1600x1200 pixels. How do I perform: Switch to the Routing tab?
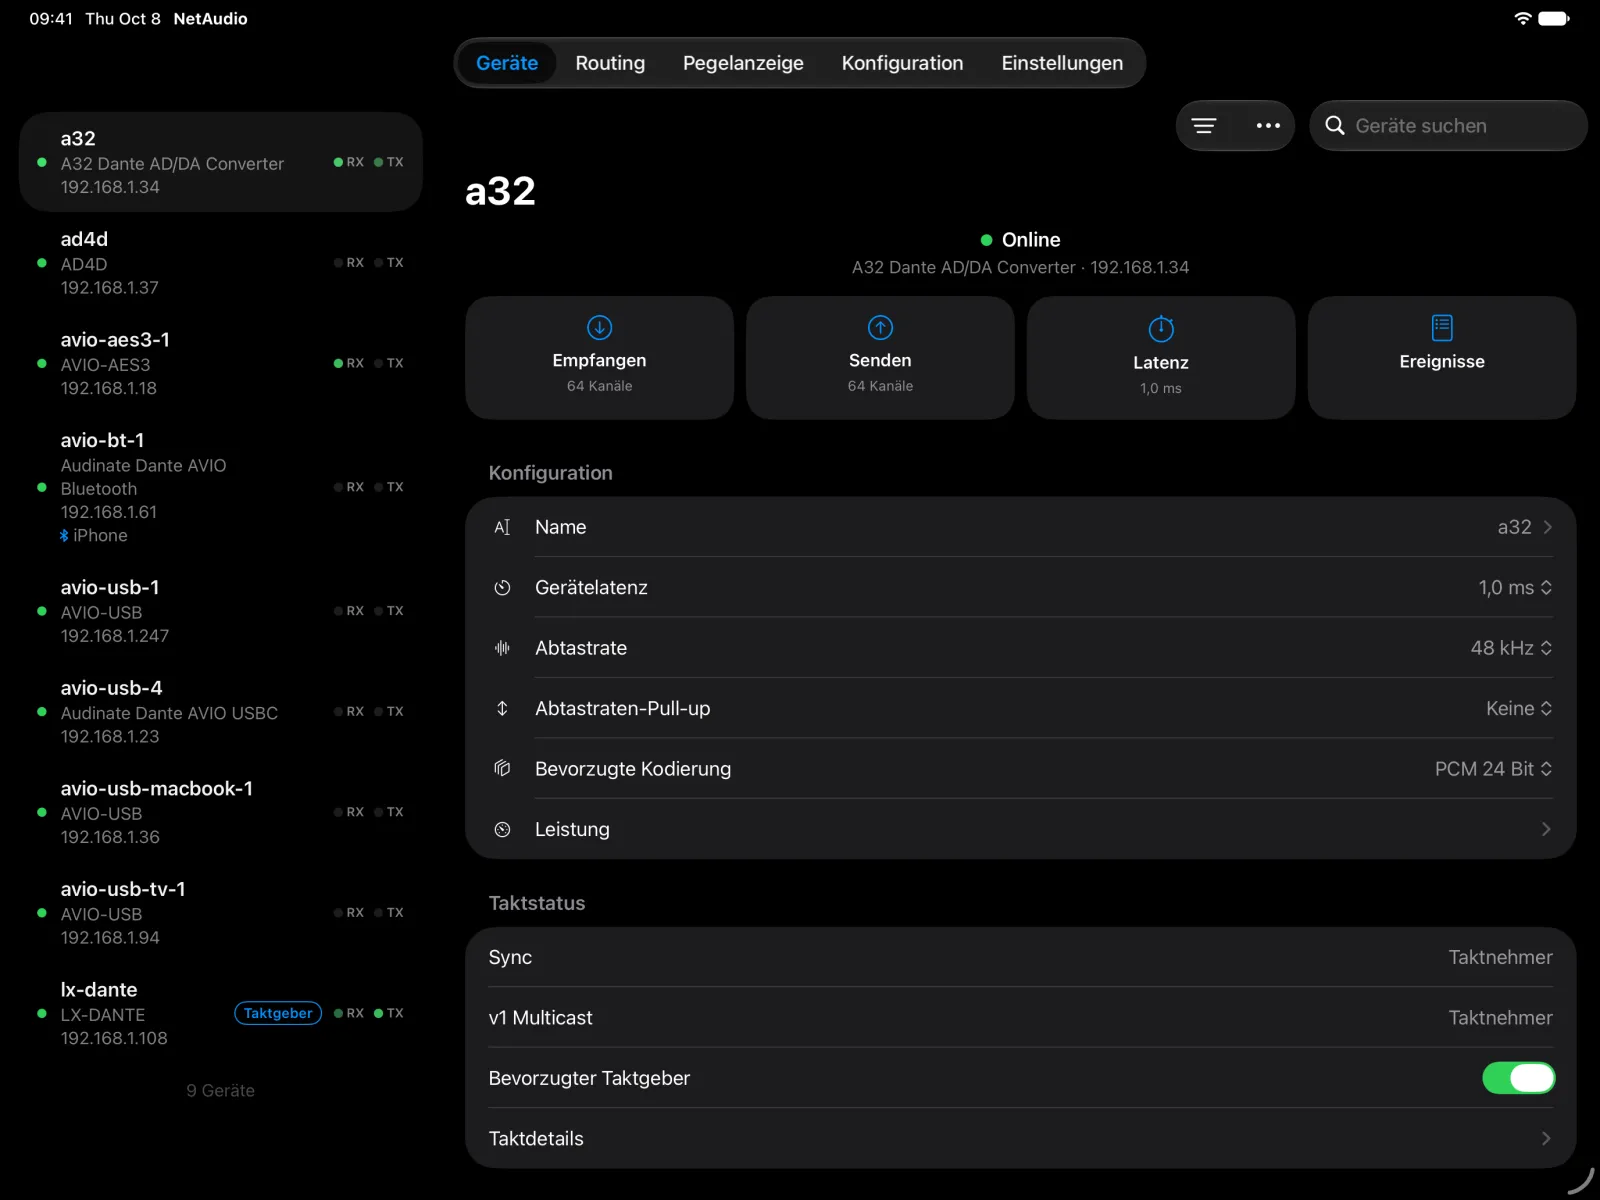(610, 63)
